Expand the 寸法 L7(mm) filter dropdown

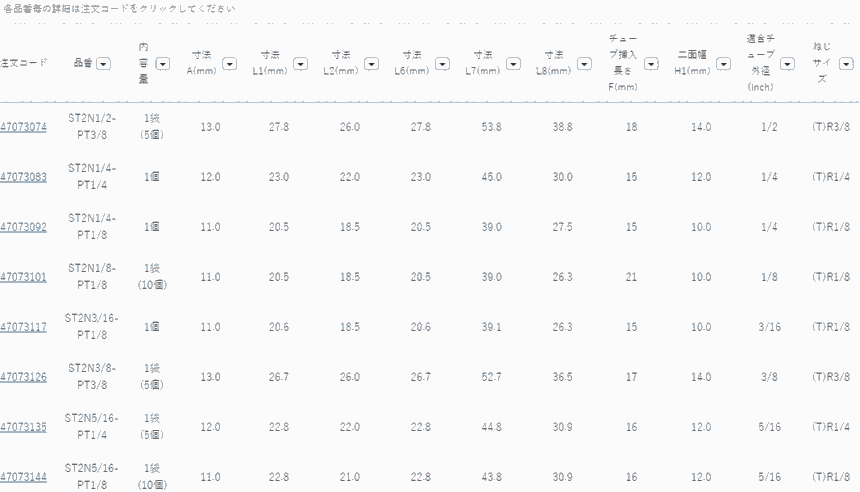[513, 63]
